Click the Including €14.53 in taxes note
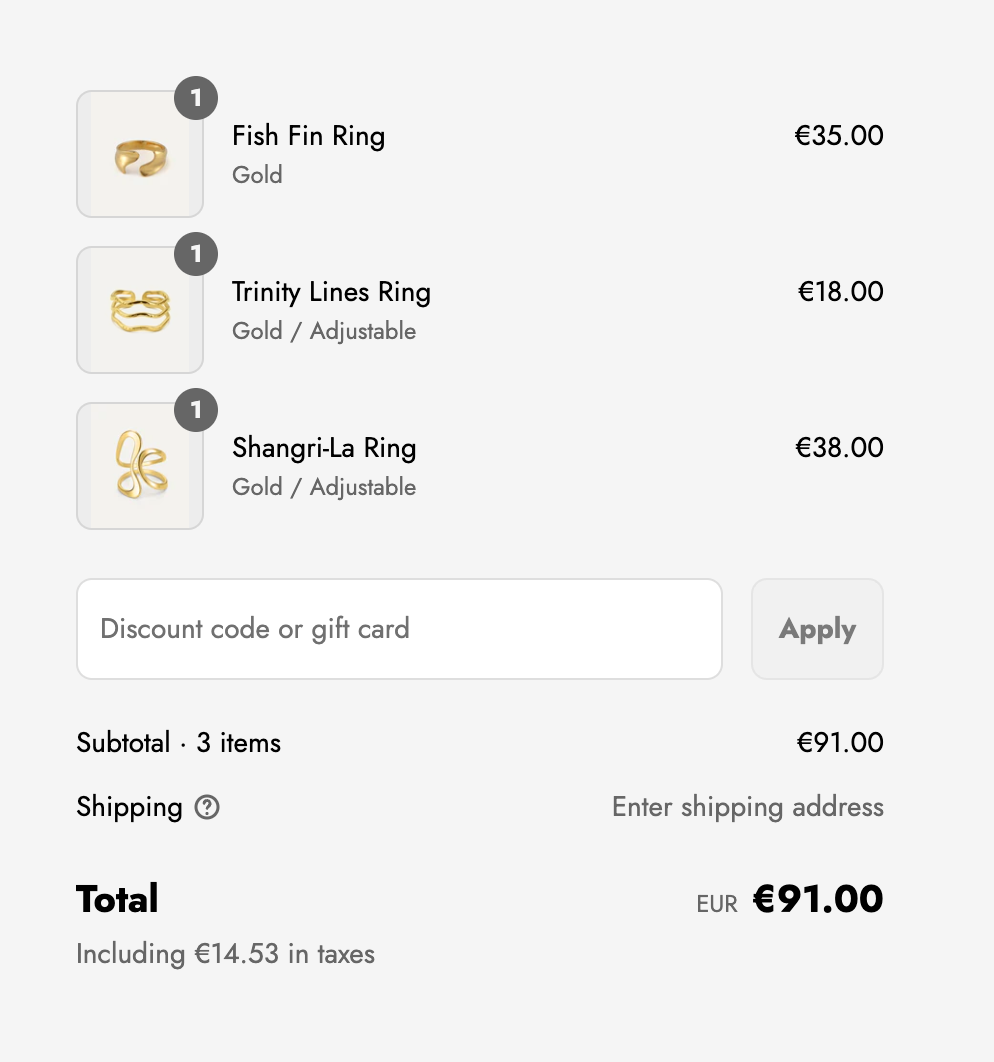The width and height of the screenshot is (994, 1062). [x=225, y=954]
